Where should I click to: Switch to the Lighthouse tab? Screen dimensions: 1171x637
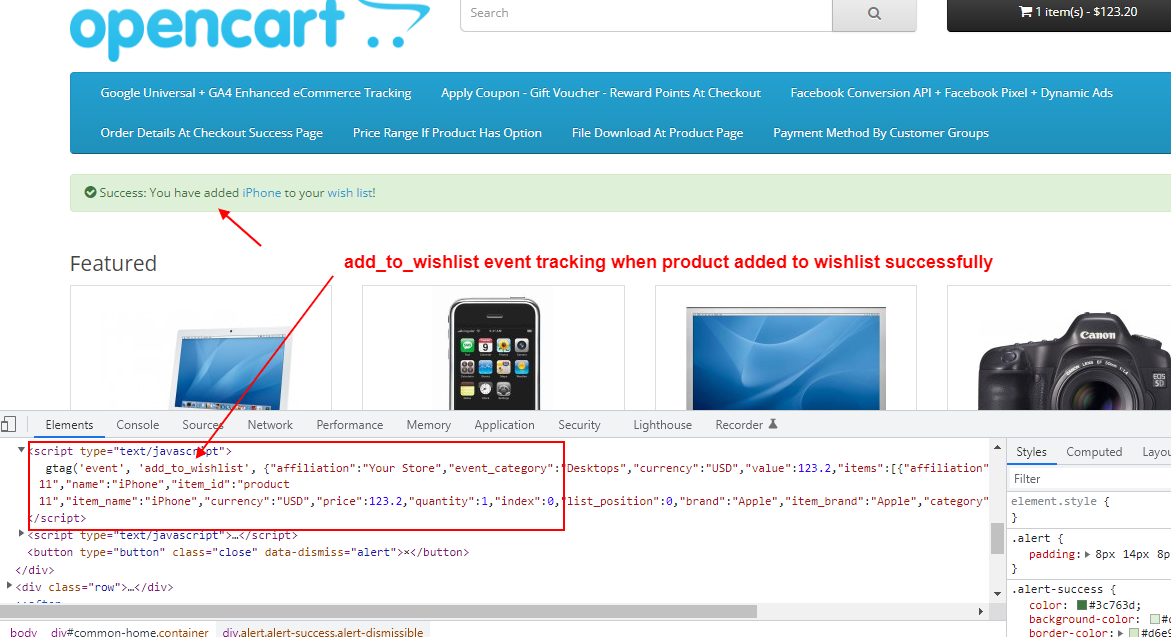pyautogui.click(x=662, y=425)
